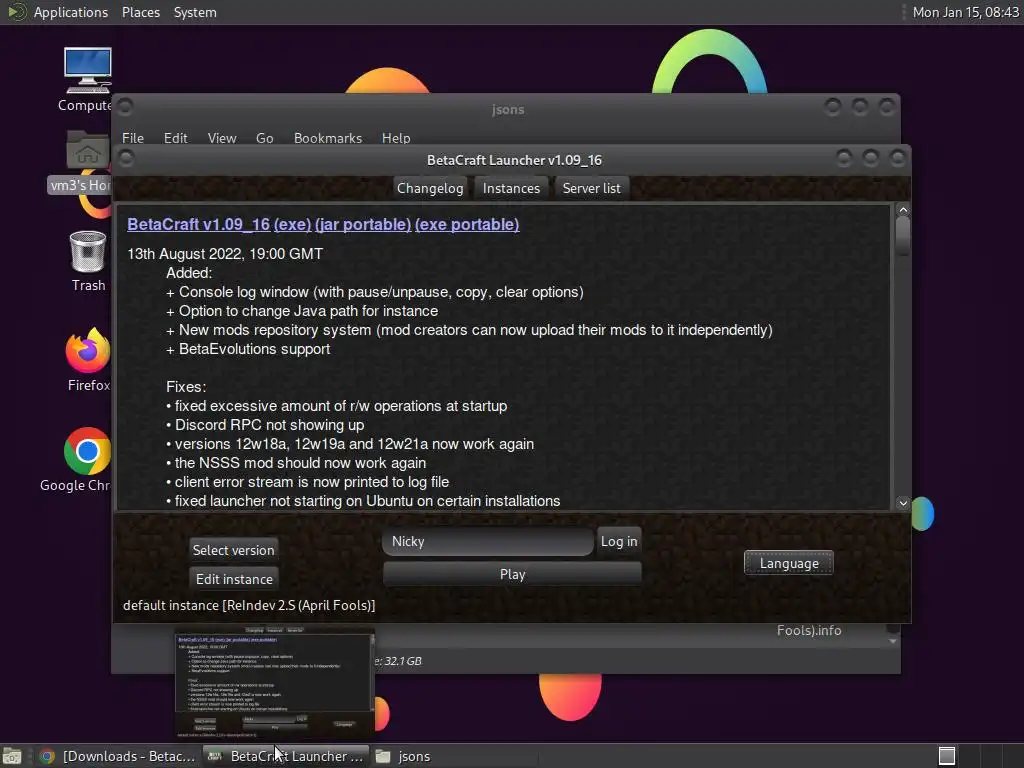Click the Edit instance button
This screenshot has height=768, width=1024.
point(234,579)
